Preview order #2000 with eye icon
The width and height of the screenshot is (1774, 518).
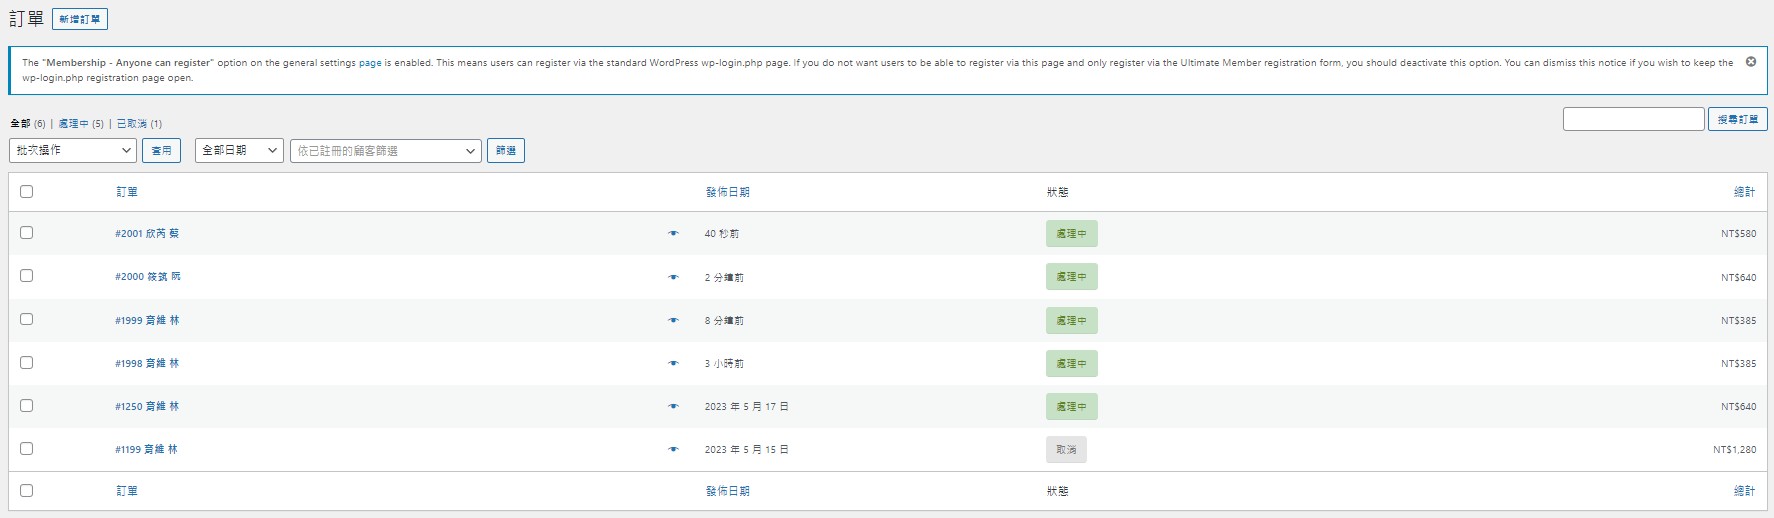click(673, 277)
